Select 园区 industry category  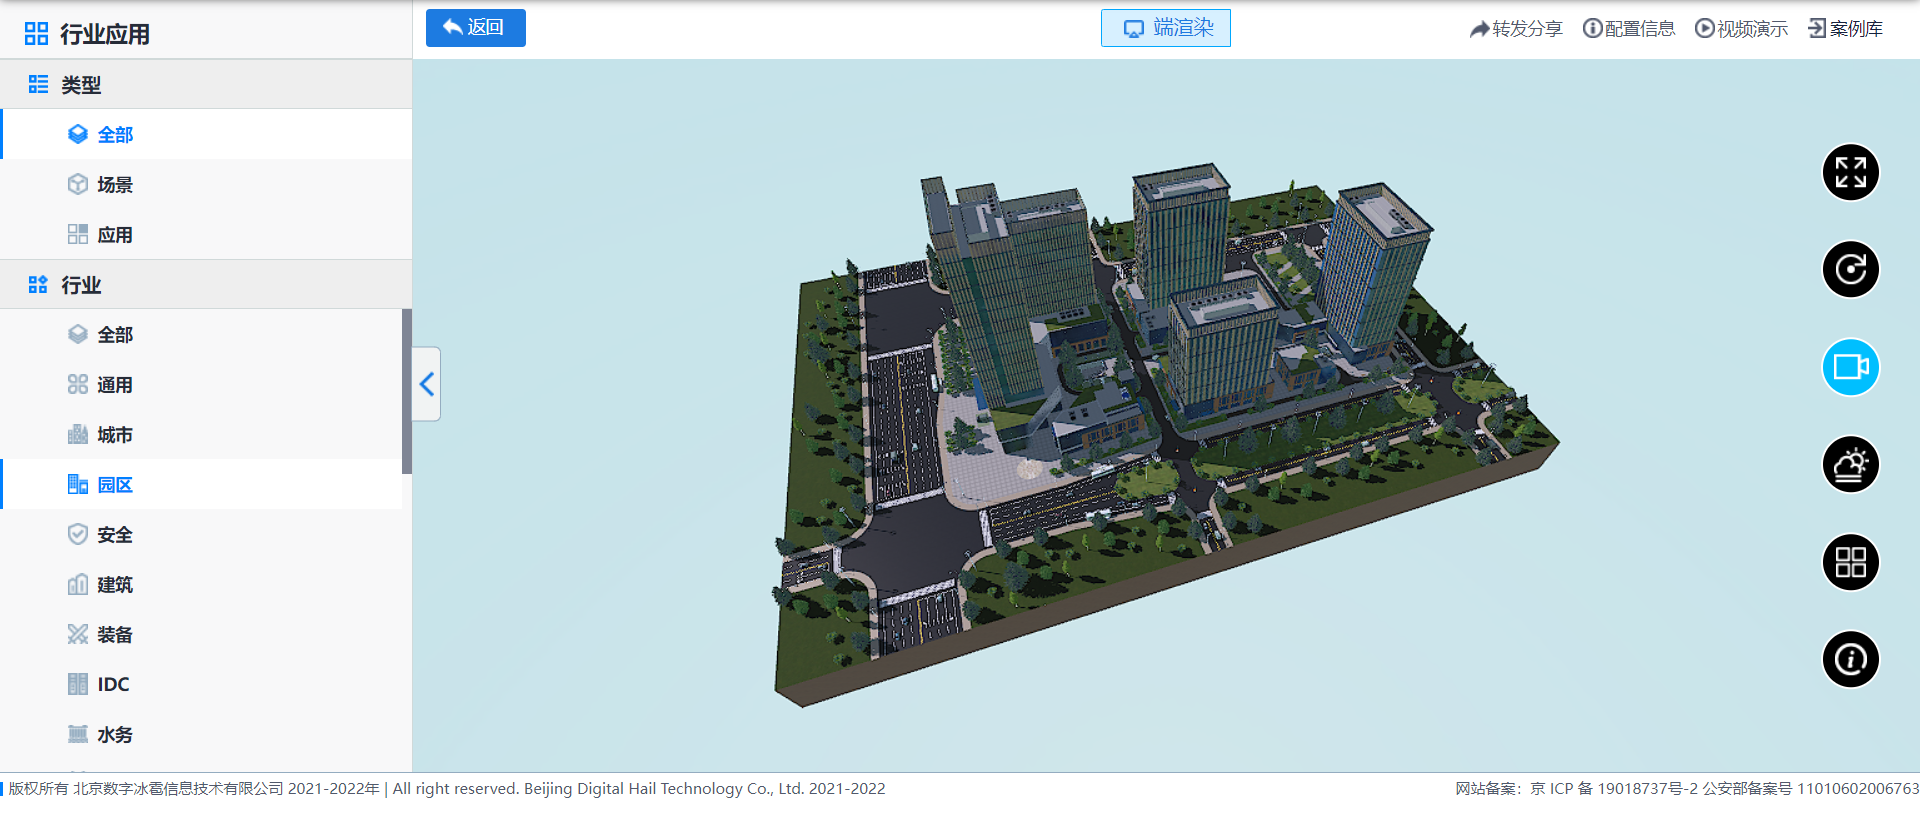pyautogui.click(x=201, y=484)
